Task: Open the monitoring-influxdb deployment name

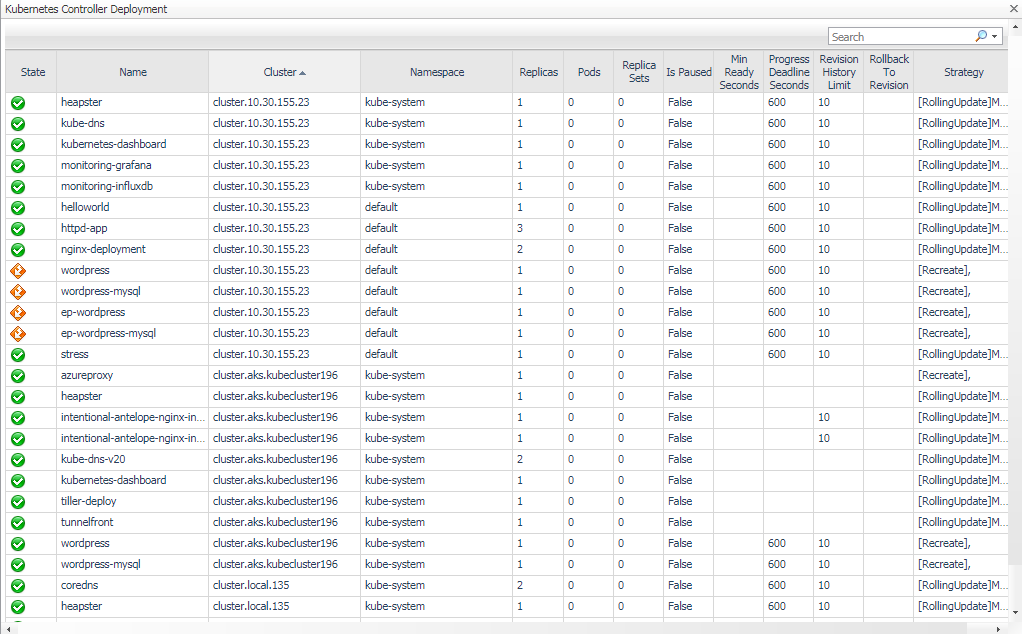Action: click(107, 186)
